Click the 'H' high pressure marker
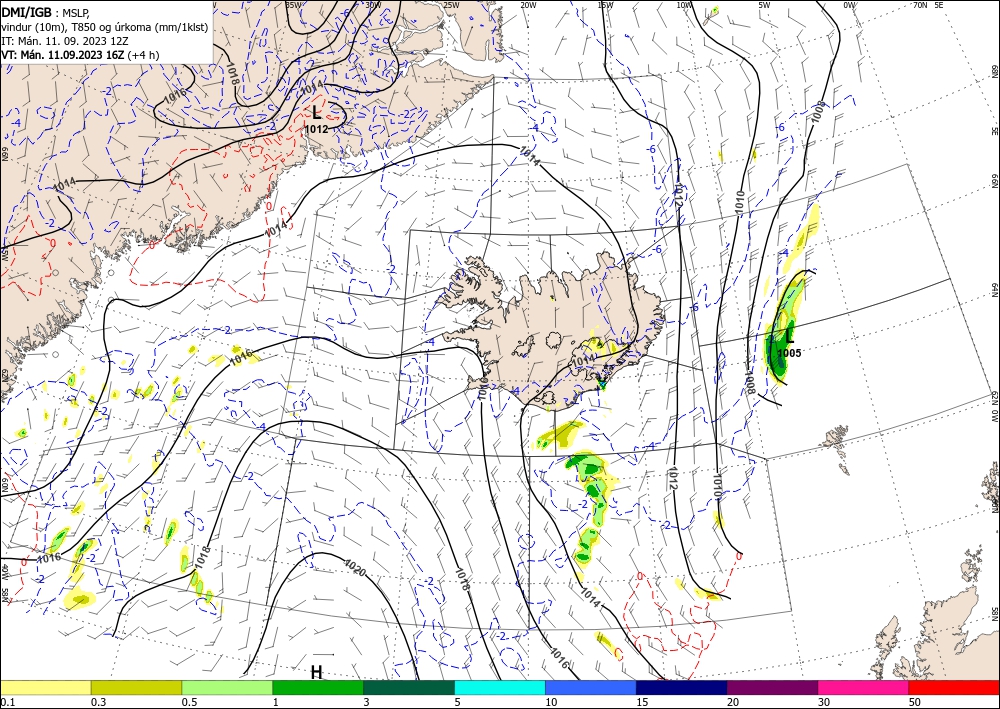Screen dimensions: 1000x709 point(316,673)
